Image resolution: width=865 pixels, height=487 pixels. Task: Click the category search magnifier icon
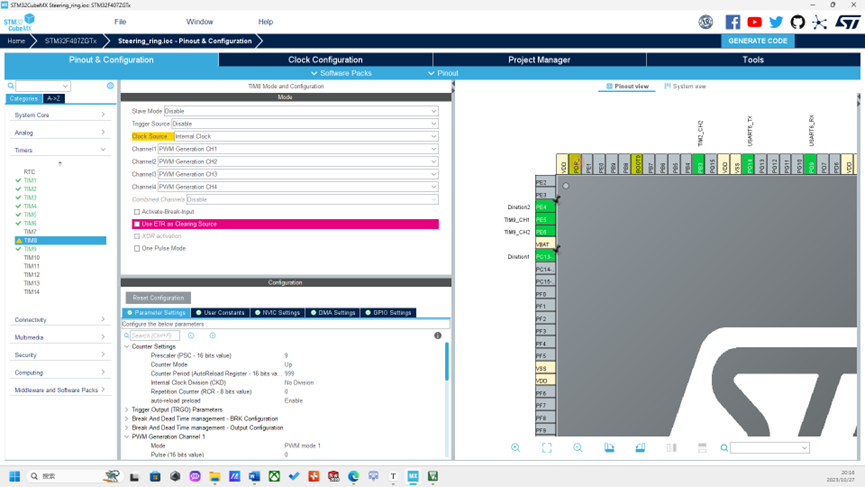pos(10,85)
